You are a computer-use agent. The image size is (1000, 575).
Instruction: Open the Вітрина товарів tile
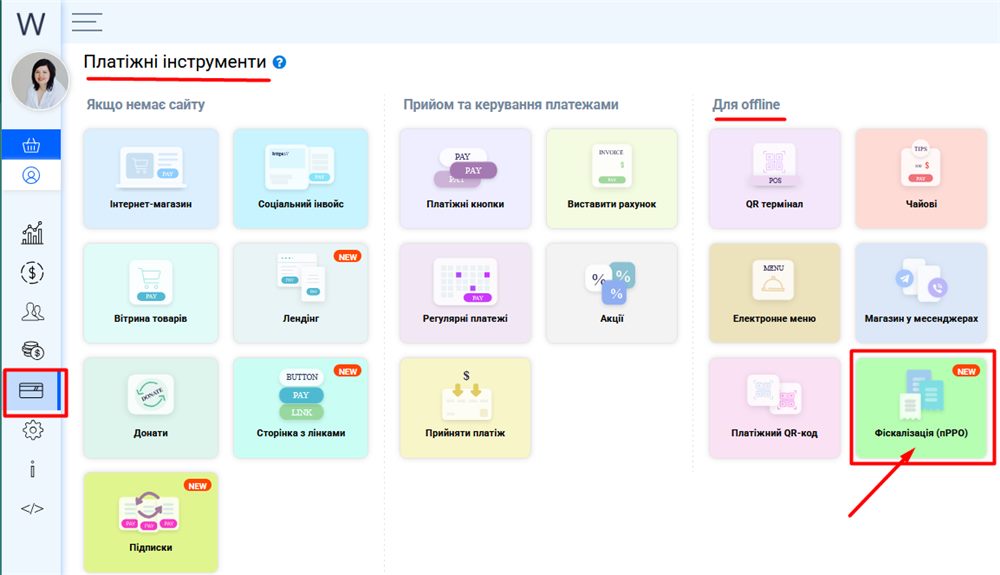(151, 293)
